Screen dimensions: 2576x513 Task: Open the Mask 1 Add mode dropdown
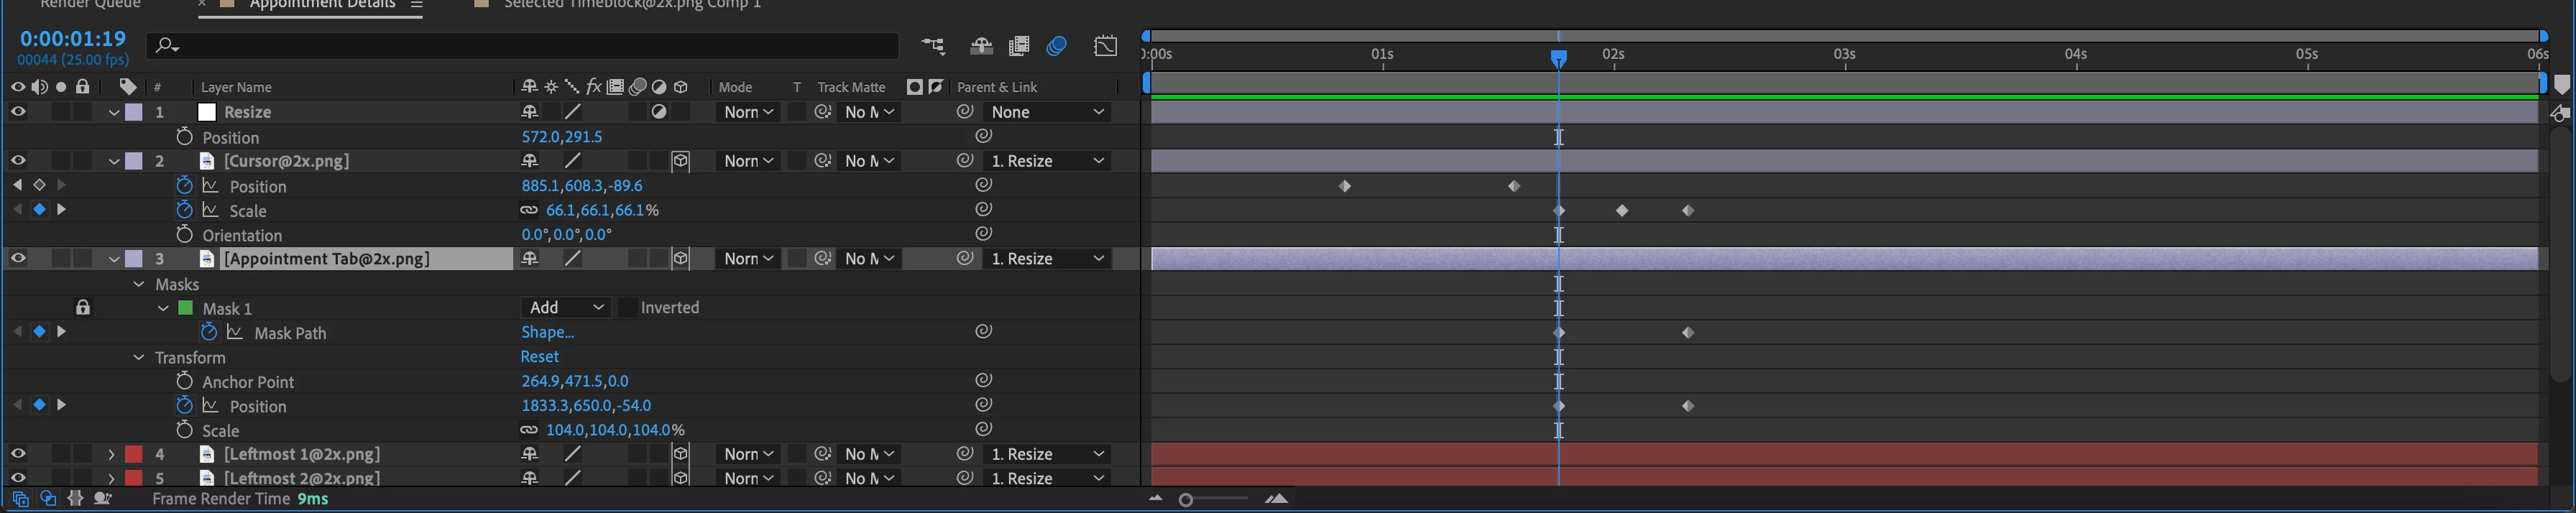pyautogui.click(x=566, y=307)
